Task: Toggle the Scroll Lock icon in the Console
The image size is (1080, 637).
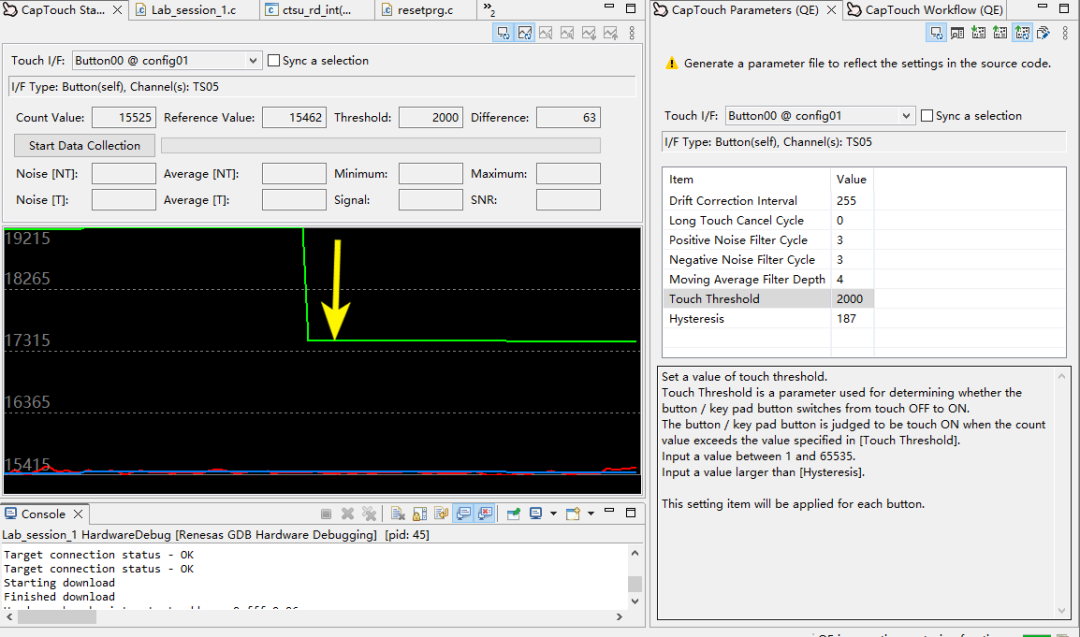Action: 419,514
